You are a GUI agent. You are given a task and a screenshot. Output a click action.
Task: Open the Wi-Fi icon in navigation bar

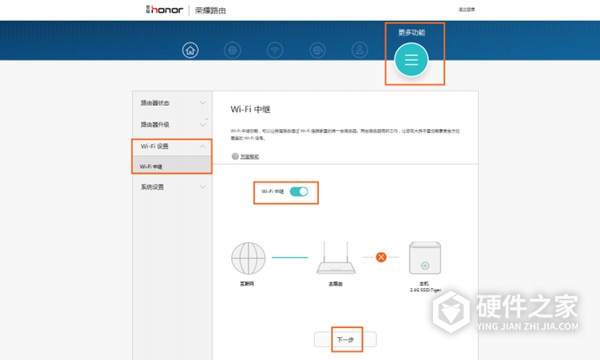[275, 50]
